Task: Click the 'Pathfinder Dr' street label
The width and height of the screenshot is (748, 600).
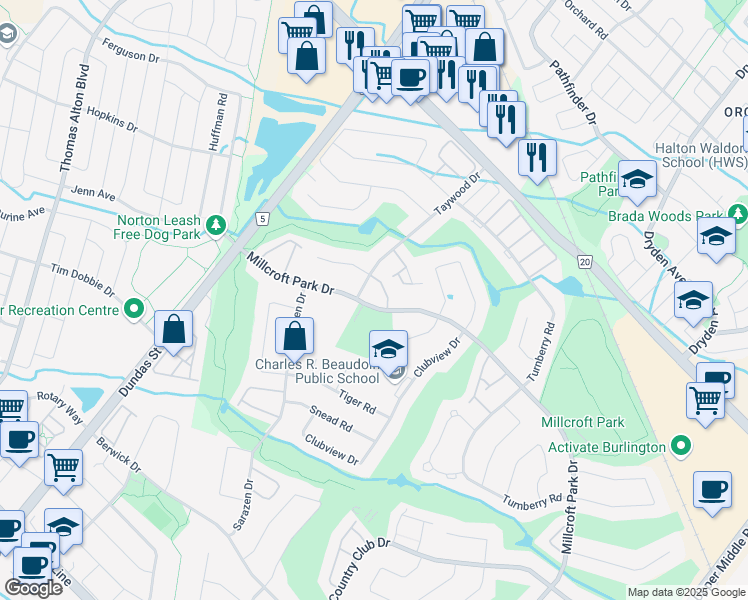Action: [573, 93]
